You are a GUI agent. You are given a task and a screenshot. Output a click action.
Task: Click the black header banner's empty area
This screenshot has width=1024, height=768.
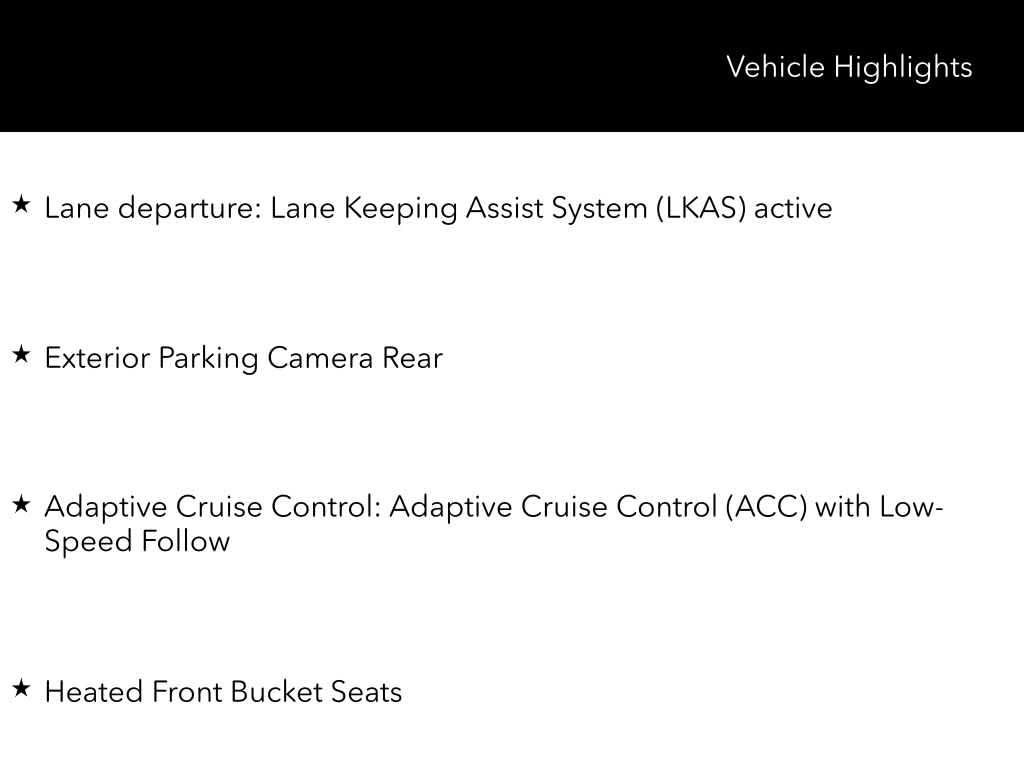click(x=350, y=66)
